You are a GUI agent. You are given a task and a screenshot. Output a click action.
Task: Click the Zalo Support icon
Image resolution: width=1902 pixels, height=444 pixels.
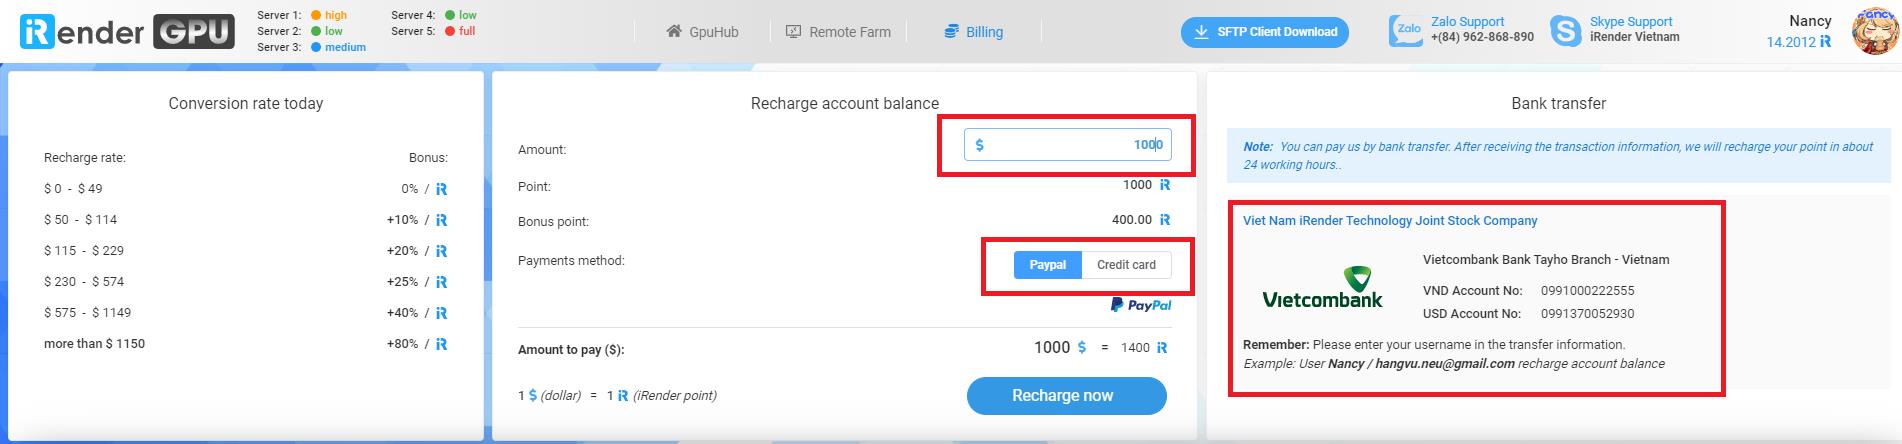[x=1405, y=30]
